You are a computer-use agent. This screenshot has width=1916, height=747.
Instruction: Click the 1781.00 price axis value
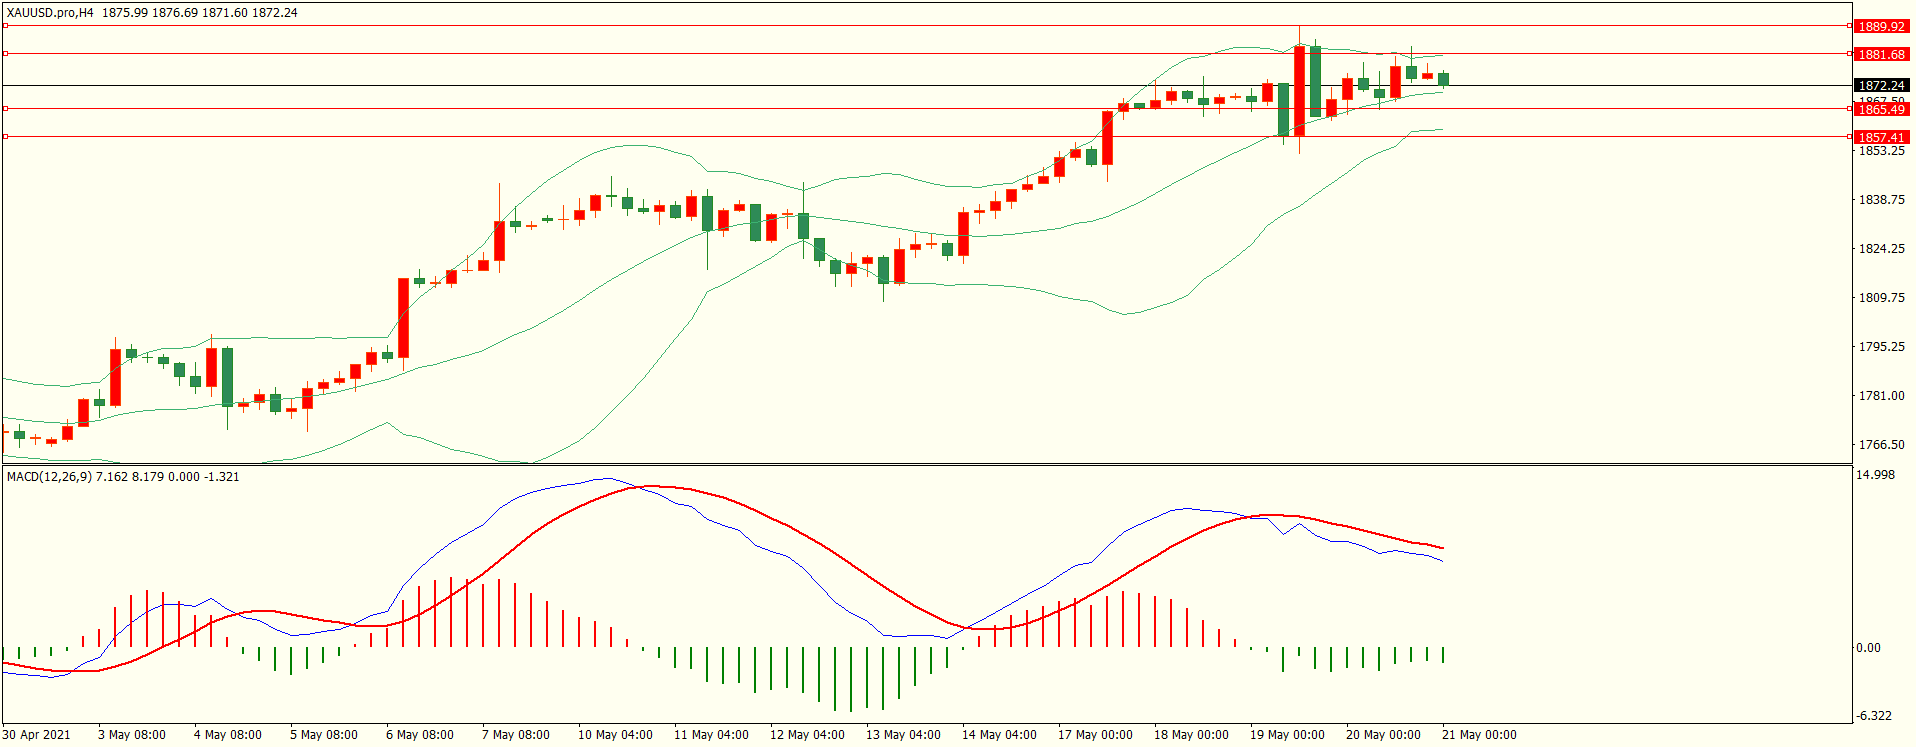1881,396
